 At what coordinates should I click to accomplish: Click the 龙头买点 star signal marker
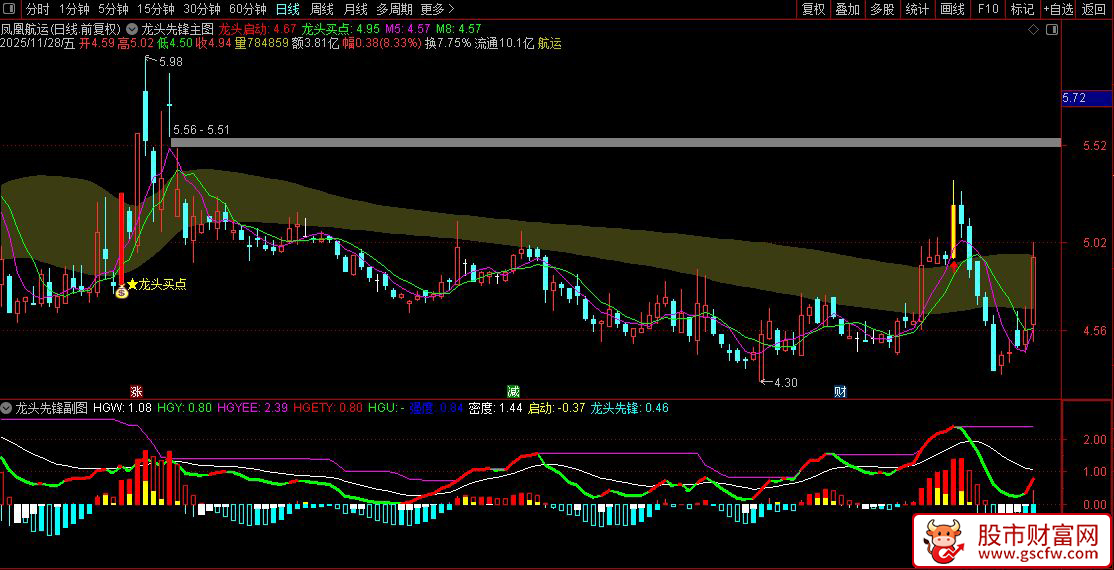pos(131,285)
